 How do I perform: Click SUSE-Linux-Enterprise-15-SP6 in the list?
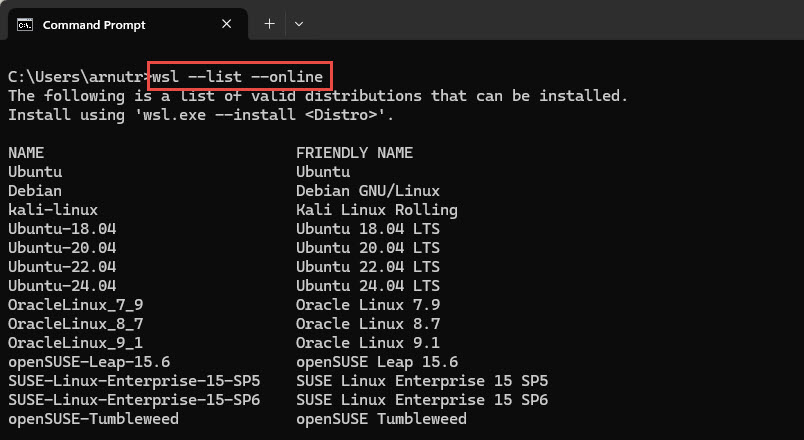[x=134, y=399]
